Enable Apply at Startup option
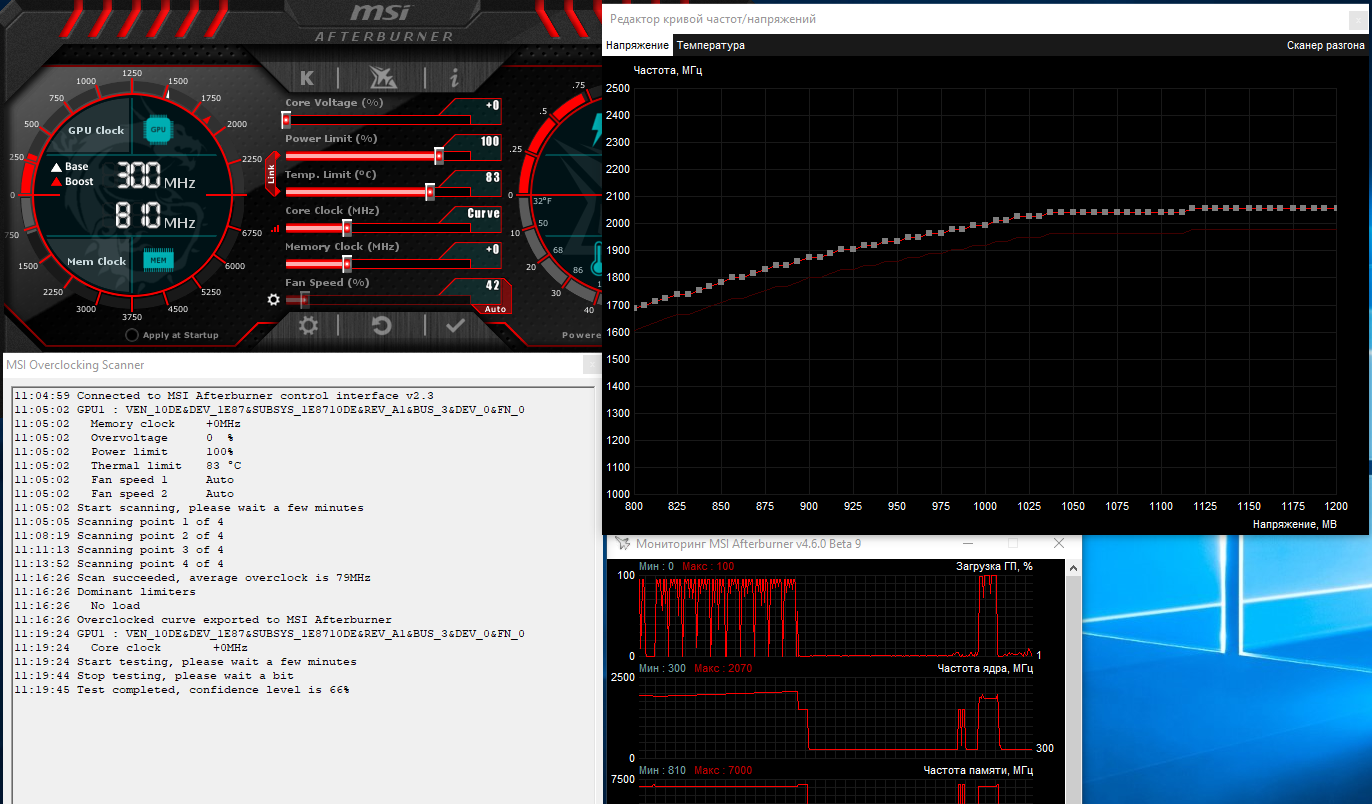Screen dimensions: 1372x804 pyautogui.click(x=132, y=335)
